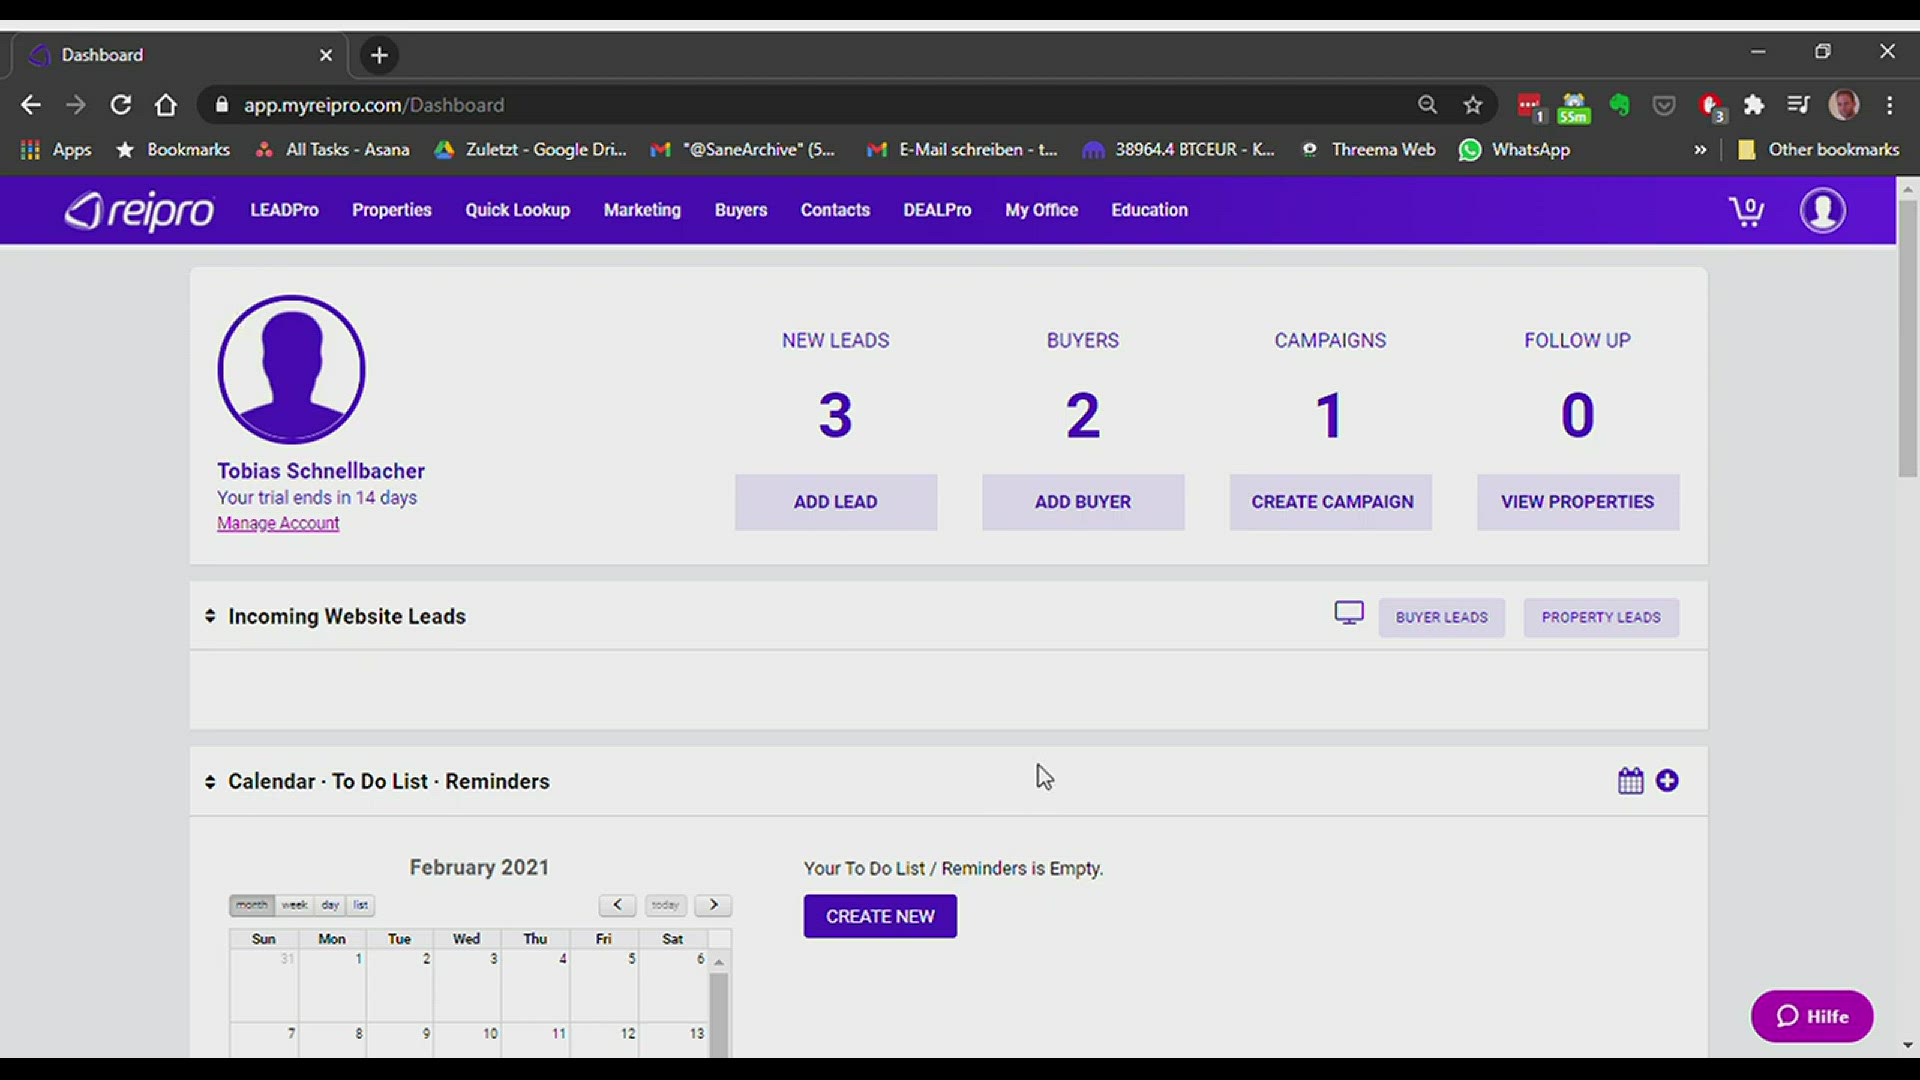This screenshot has height=1080, width=1920.
Task: Click the ADD LEAD button
Action: [x=835, y=502]
